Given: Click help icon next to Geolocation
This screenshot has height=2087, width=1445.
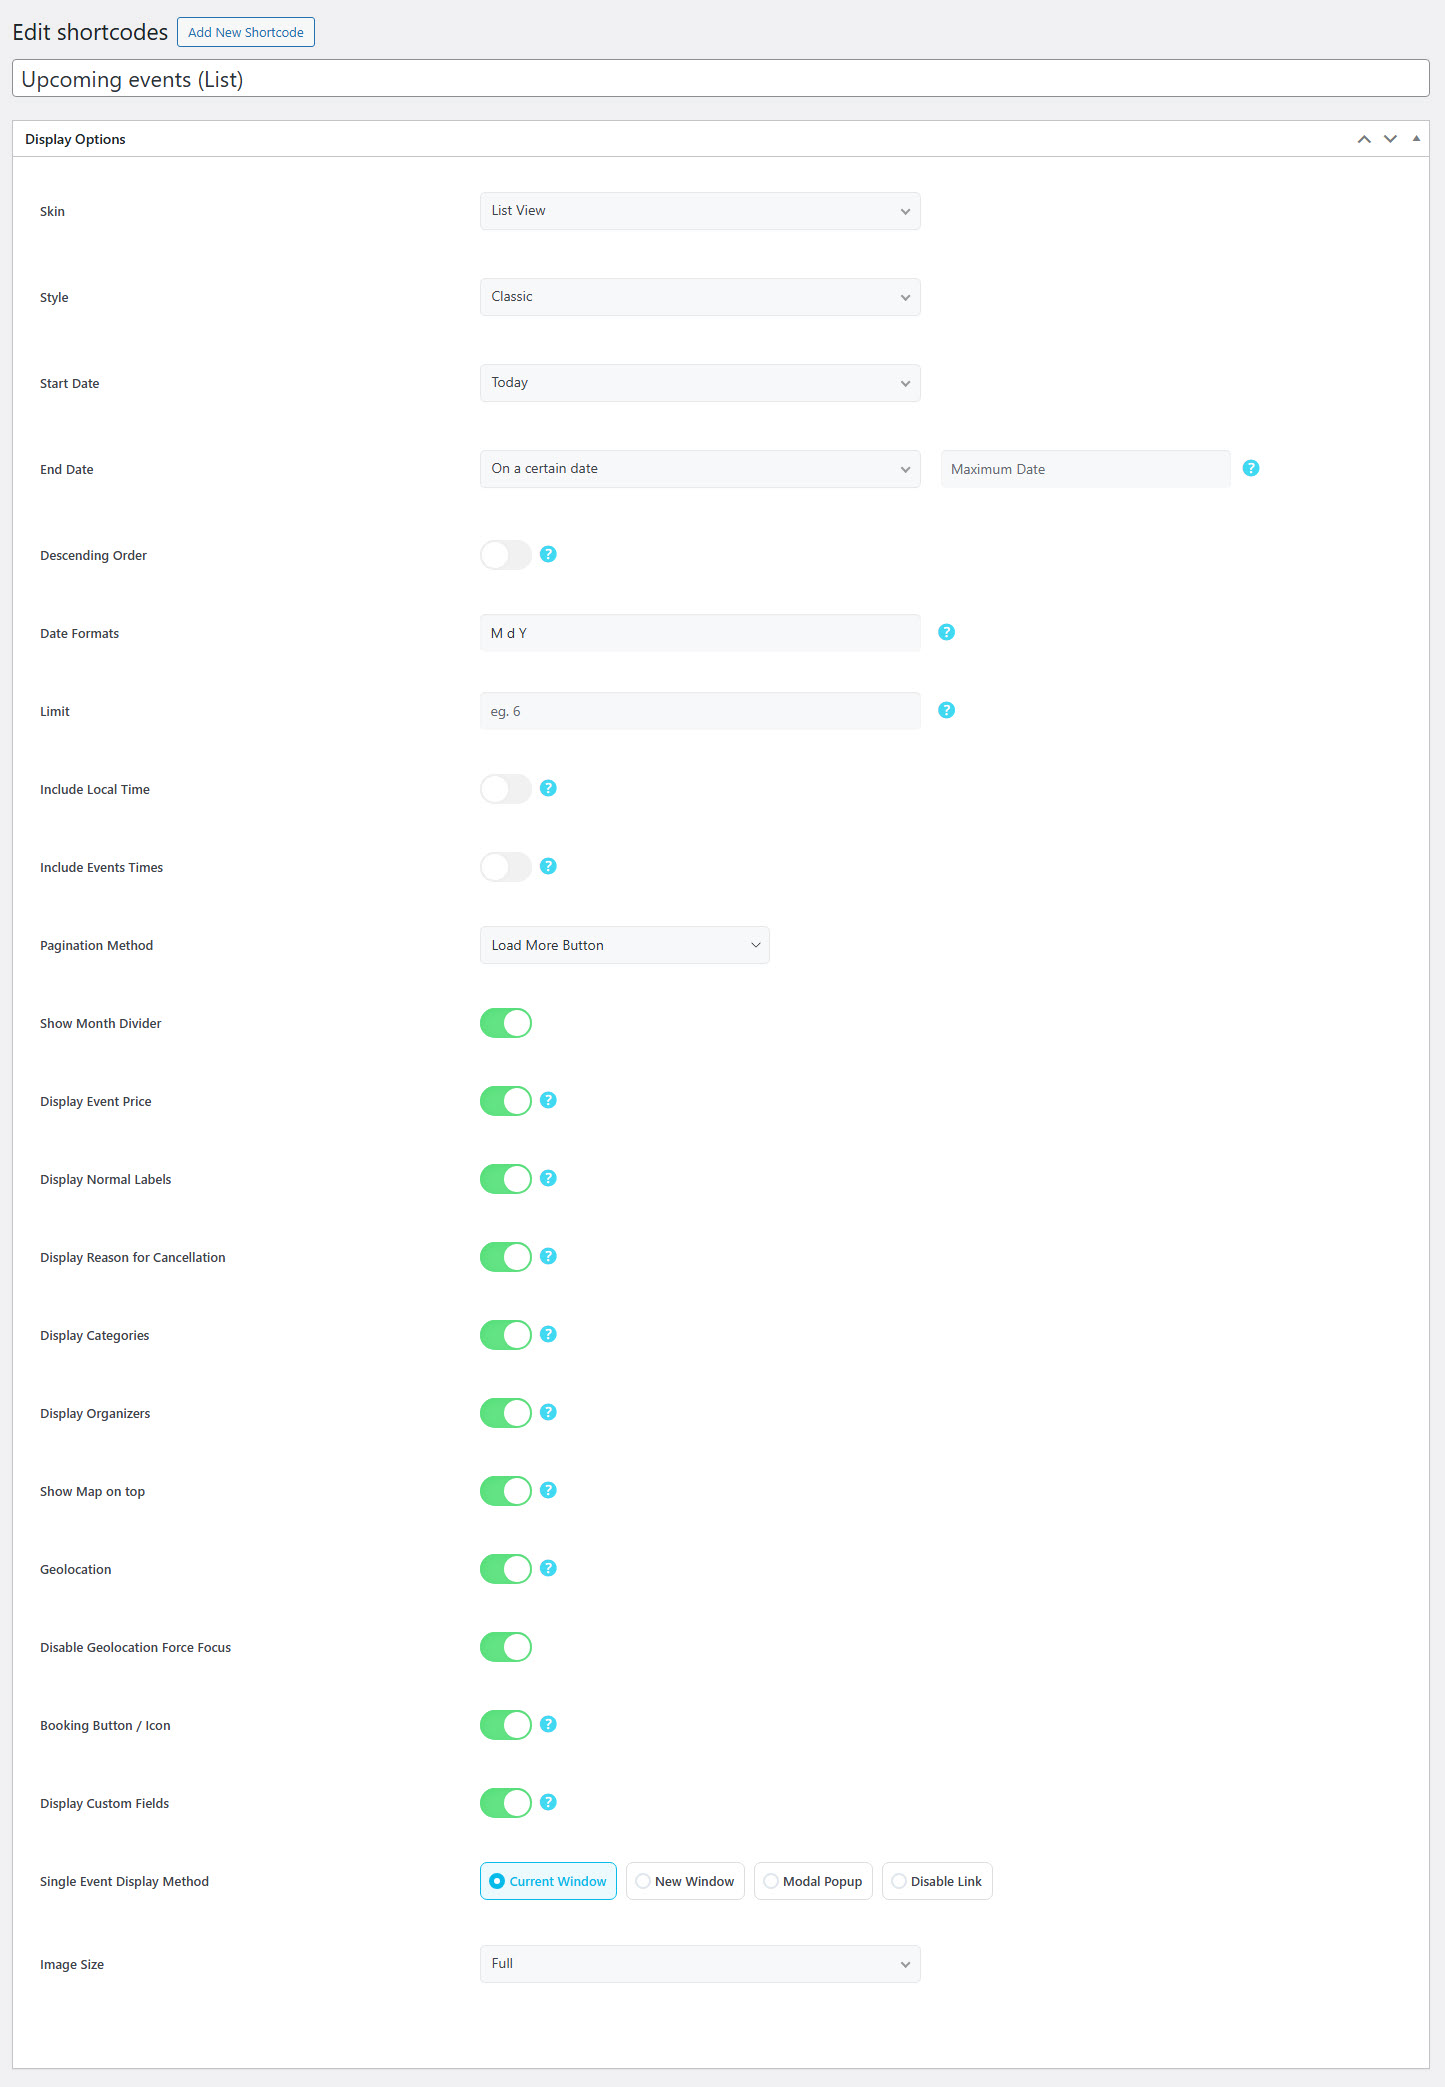Looking at the screenshot, I should (x=548, y=1568).
